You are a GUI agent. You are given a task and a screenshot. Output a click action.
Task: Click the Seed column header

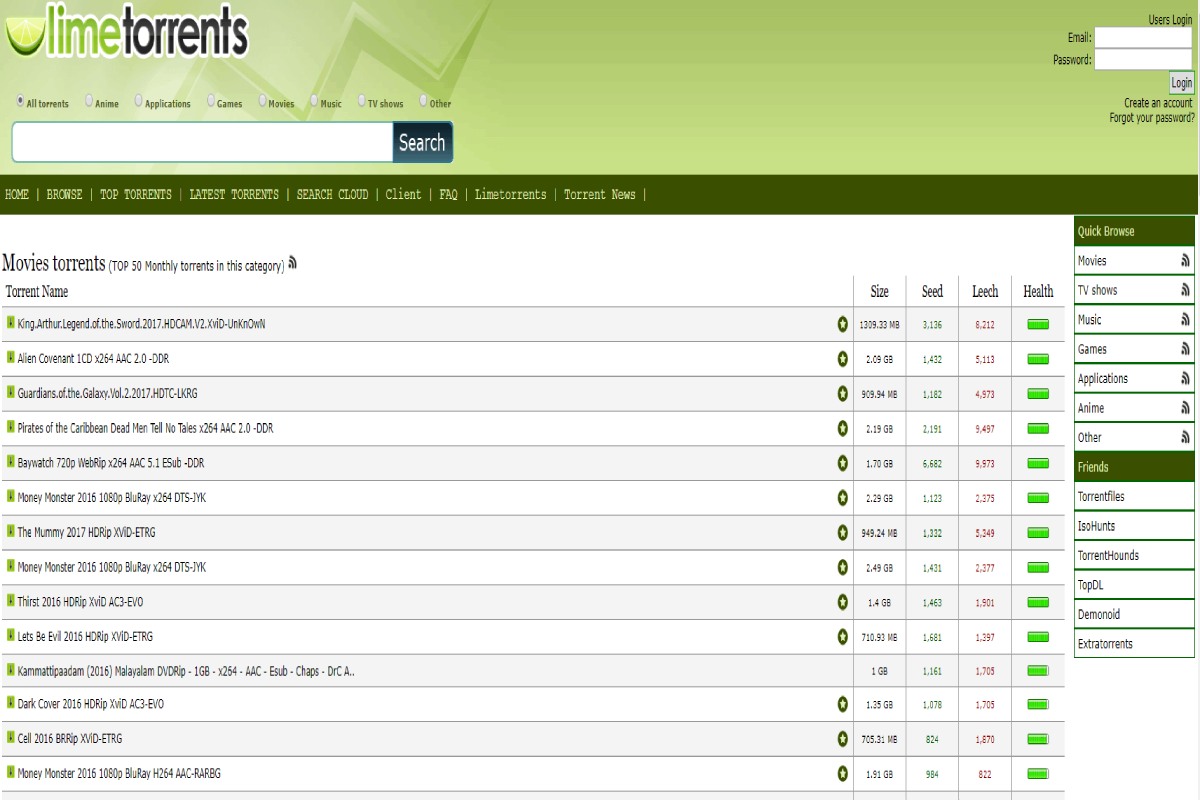pyautogui.click(x=932, y=292)
